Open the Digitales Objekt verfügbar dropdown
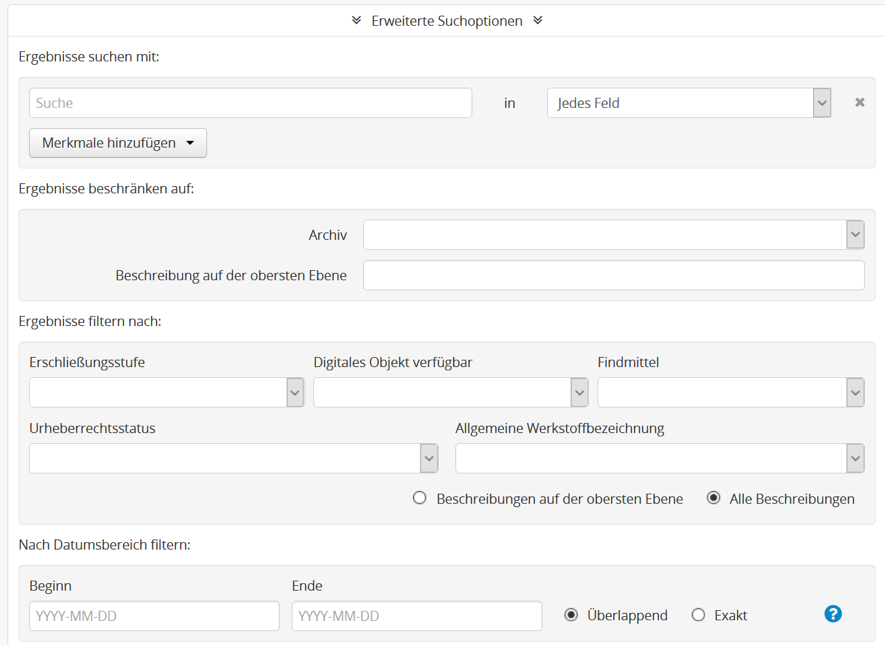 point(450,393)
